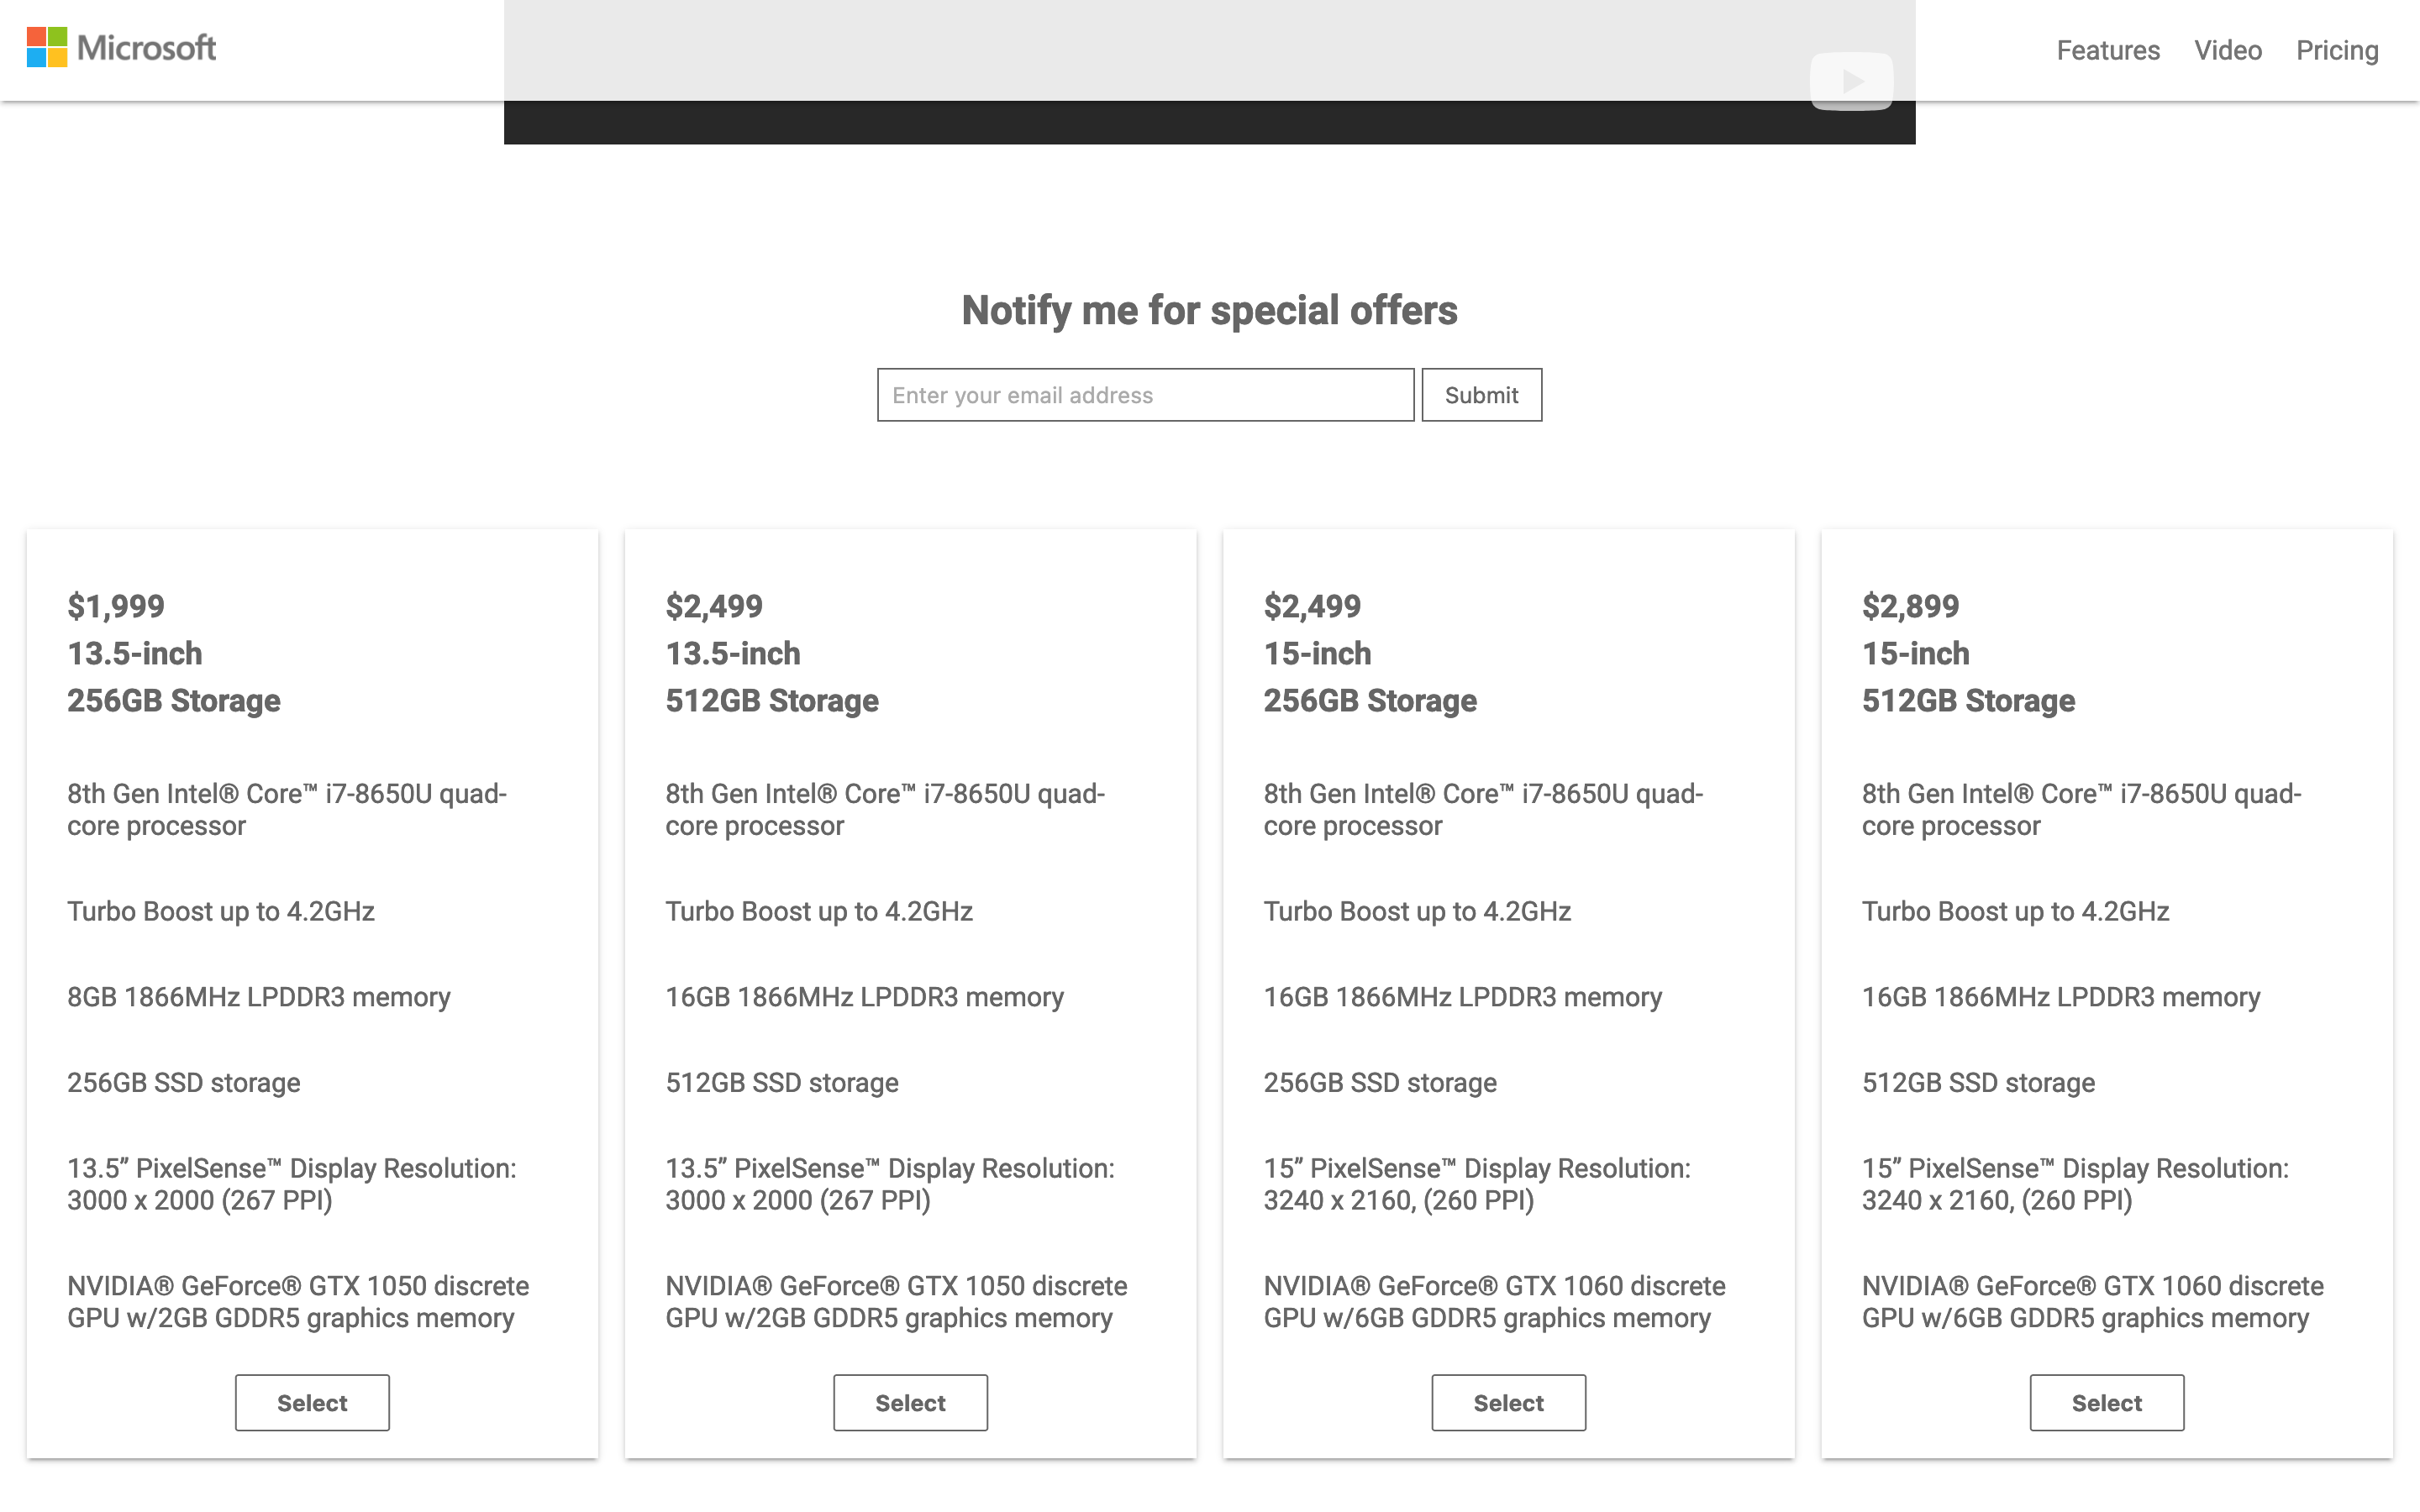Click the Microsoft logo
Screen dimensions: 2420x1512
click(122, 47)
